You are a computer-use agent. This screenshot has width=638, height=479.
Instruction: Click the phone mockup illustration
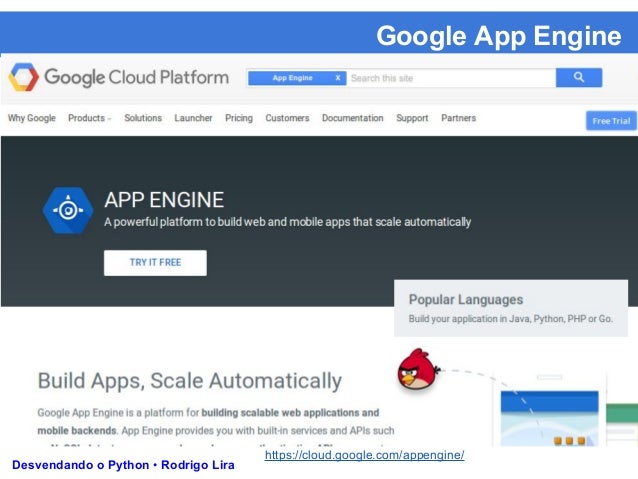point(549,409)
